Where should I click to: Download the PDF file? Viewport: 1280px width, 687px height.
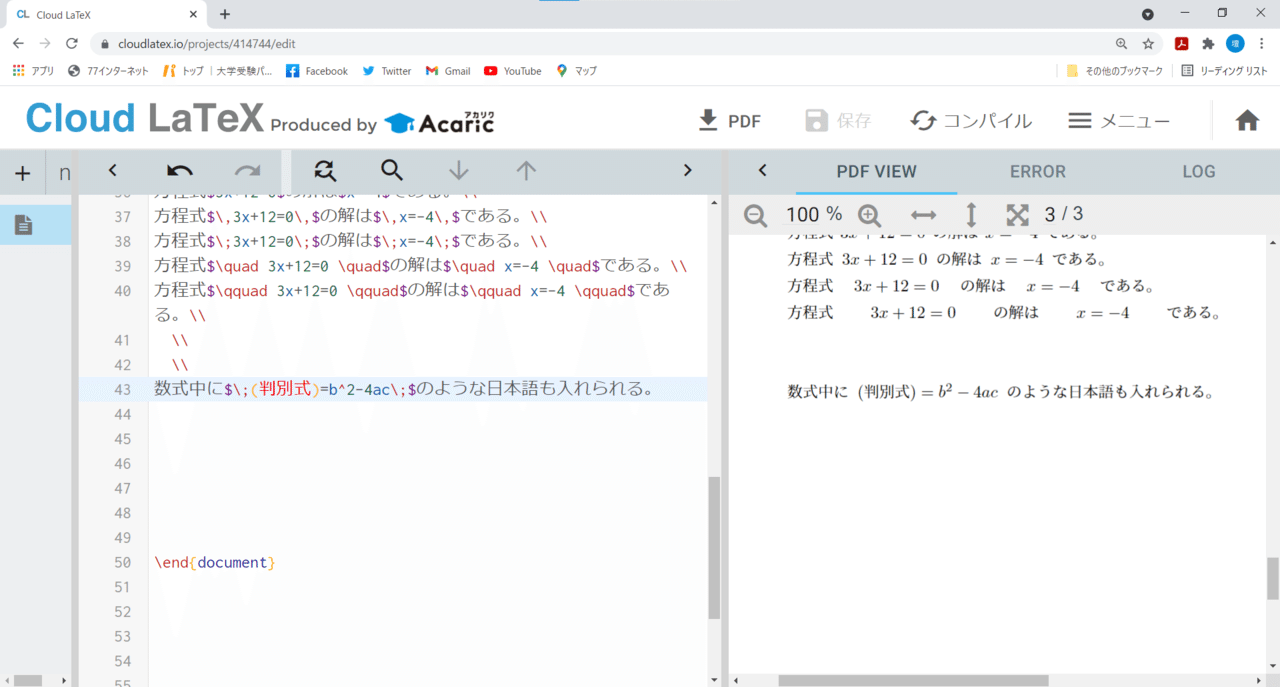click(729, 121)
